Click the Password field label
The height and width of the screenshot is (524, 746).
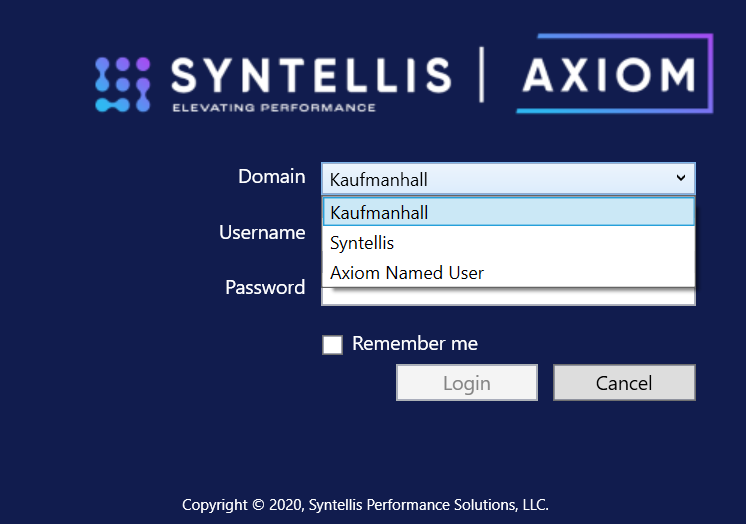[x=265, y=288]
